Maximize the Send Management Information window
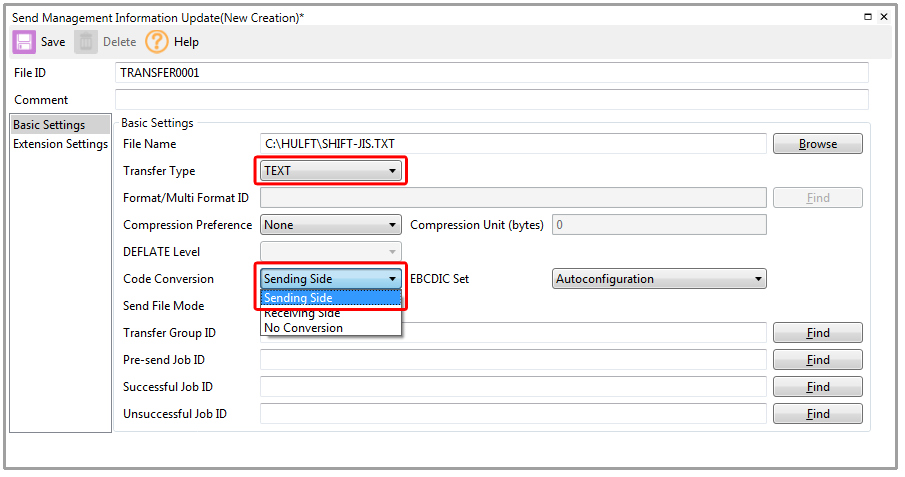The image size is (905, 477). (866, 17)
